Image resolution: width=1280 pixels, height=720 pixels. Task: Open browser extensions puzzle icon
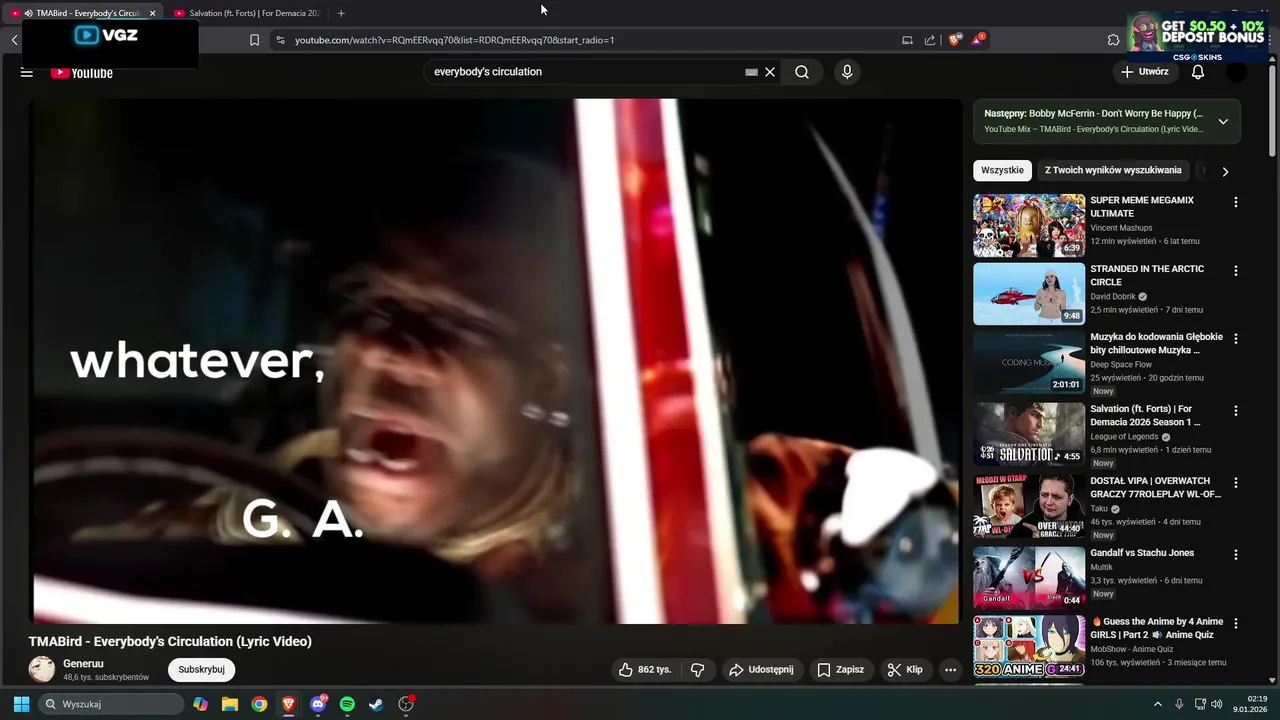point(1114,40)
